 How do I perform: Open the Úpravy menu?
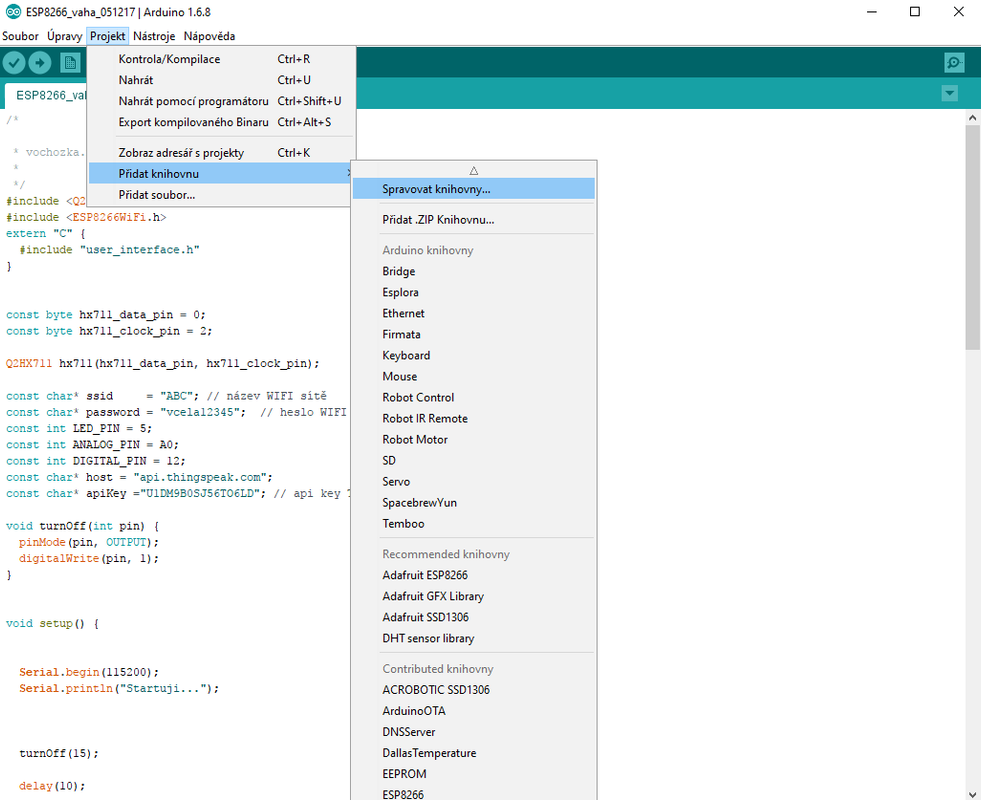pos(64,36)
